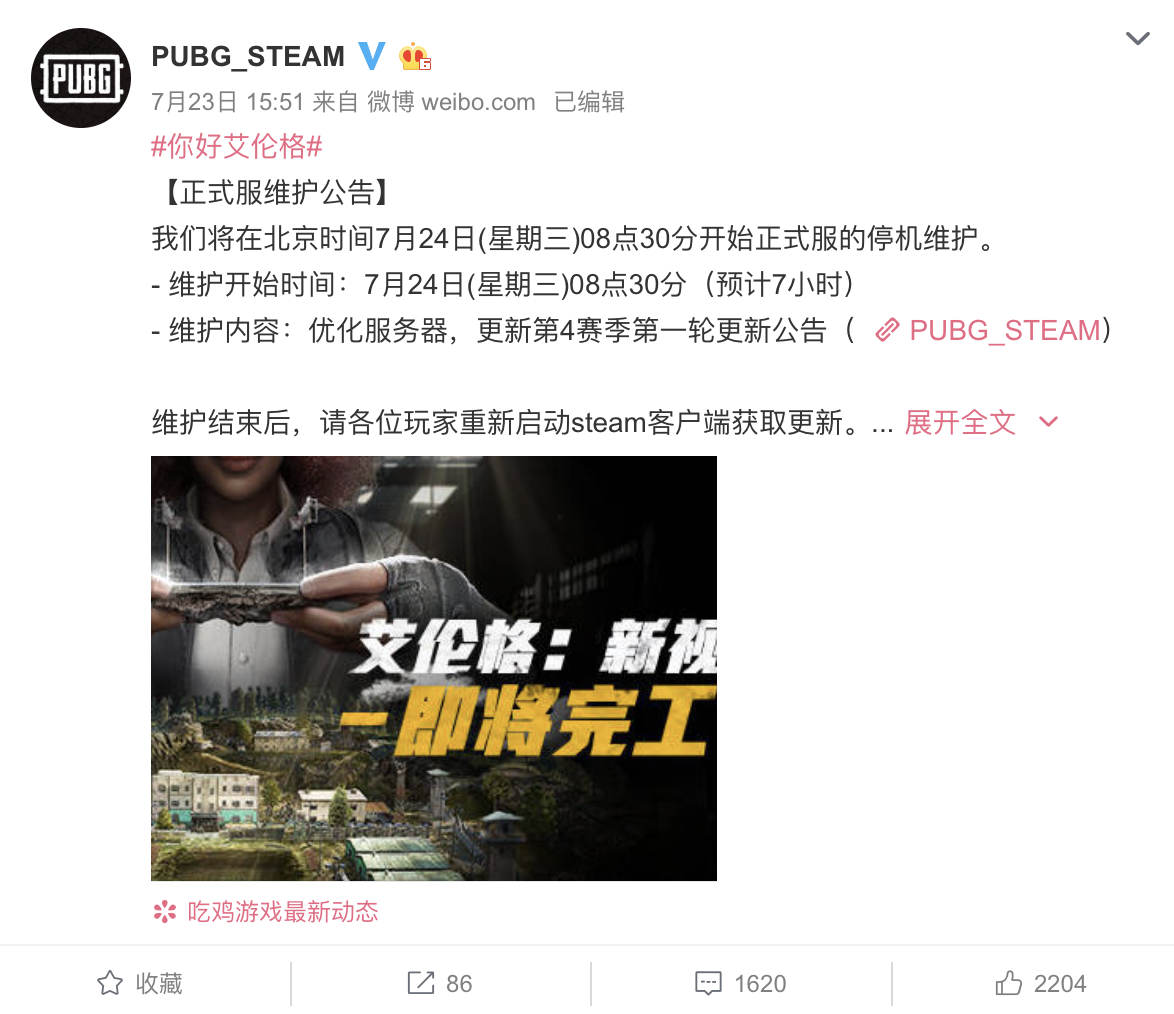Click the repost share icon with 86
1174x1014 pixels.
[x=421, y=983]
